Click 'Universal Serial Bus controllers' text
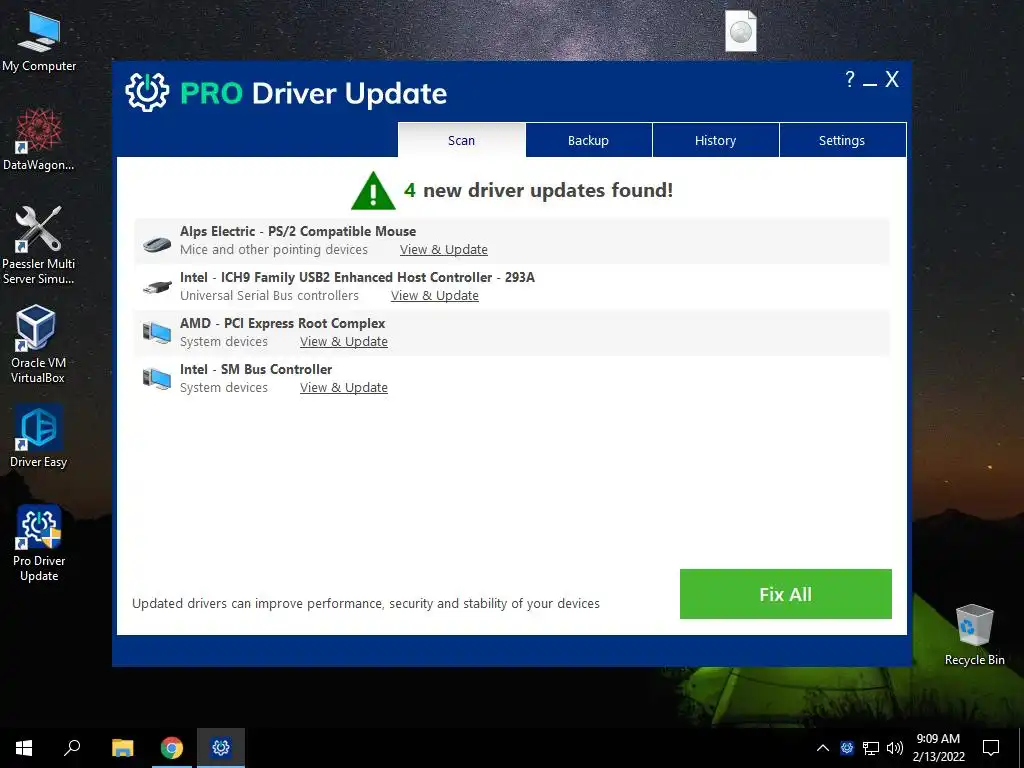The image size is (1024, 768). pyautogui.click(x=269, y=295)
